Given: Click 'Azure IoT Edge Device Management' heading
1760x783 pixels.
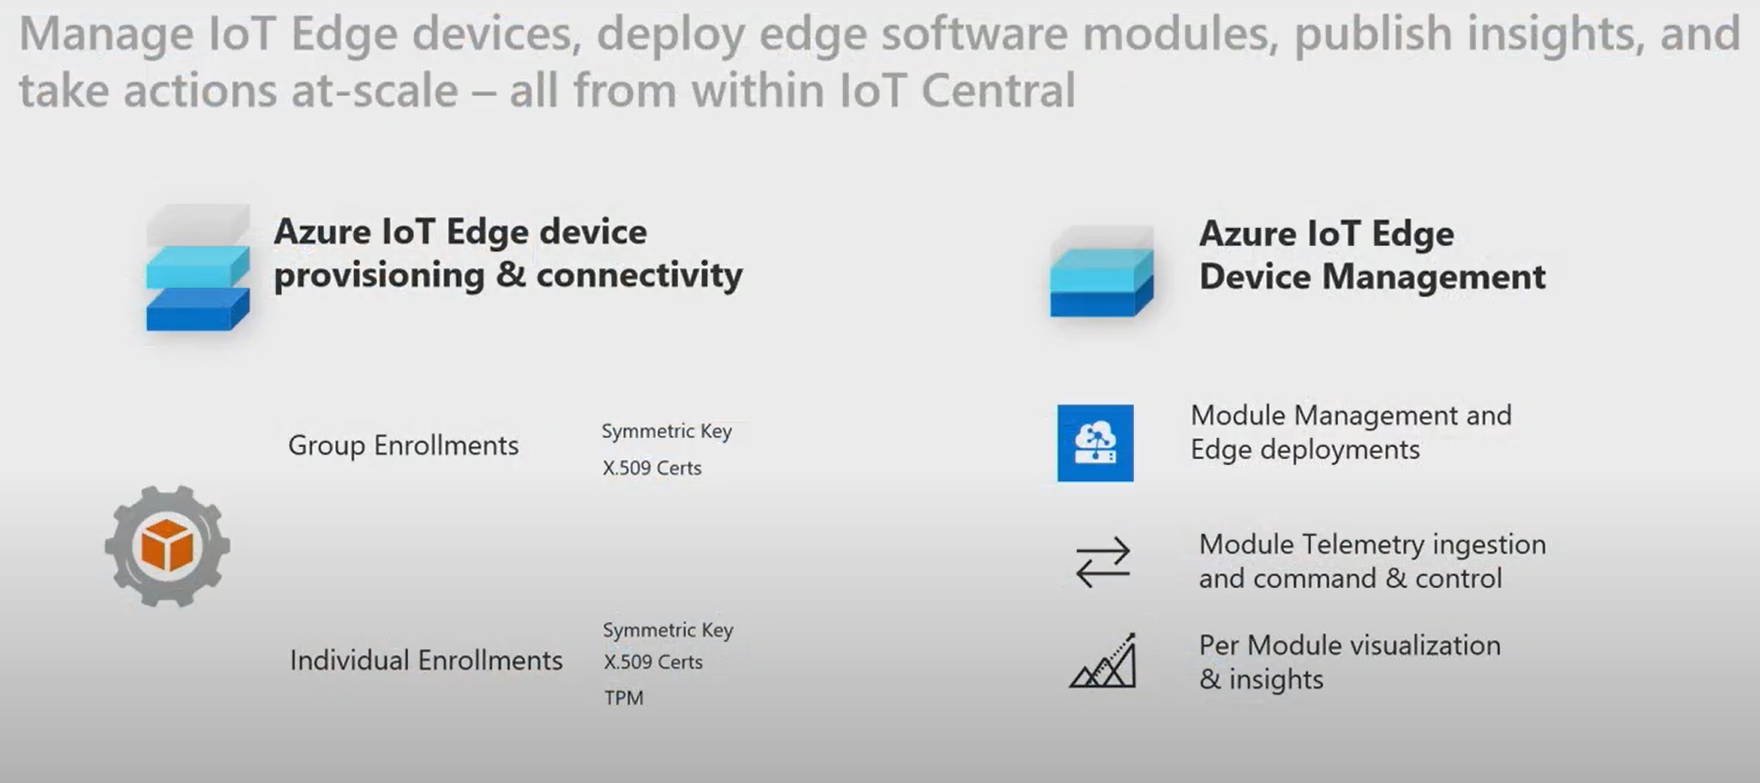Looking at the screenshot, I should coord(1372,255).
